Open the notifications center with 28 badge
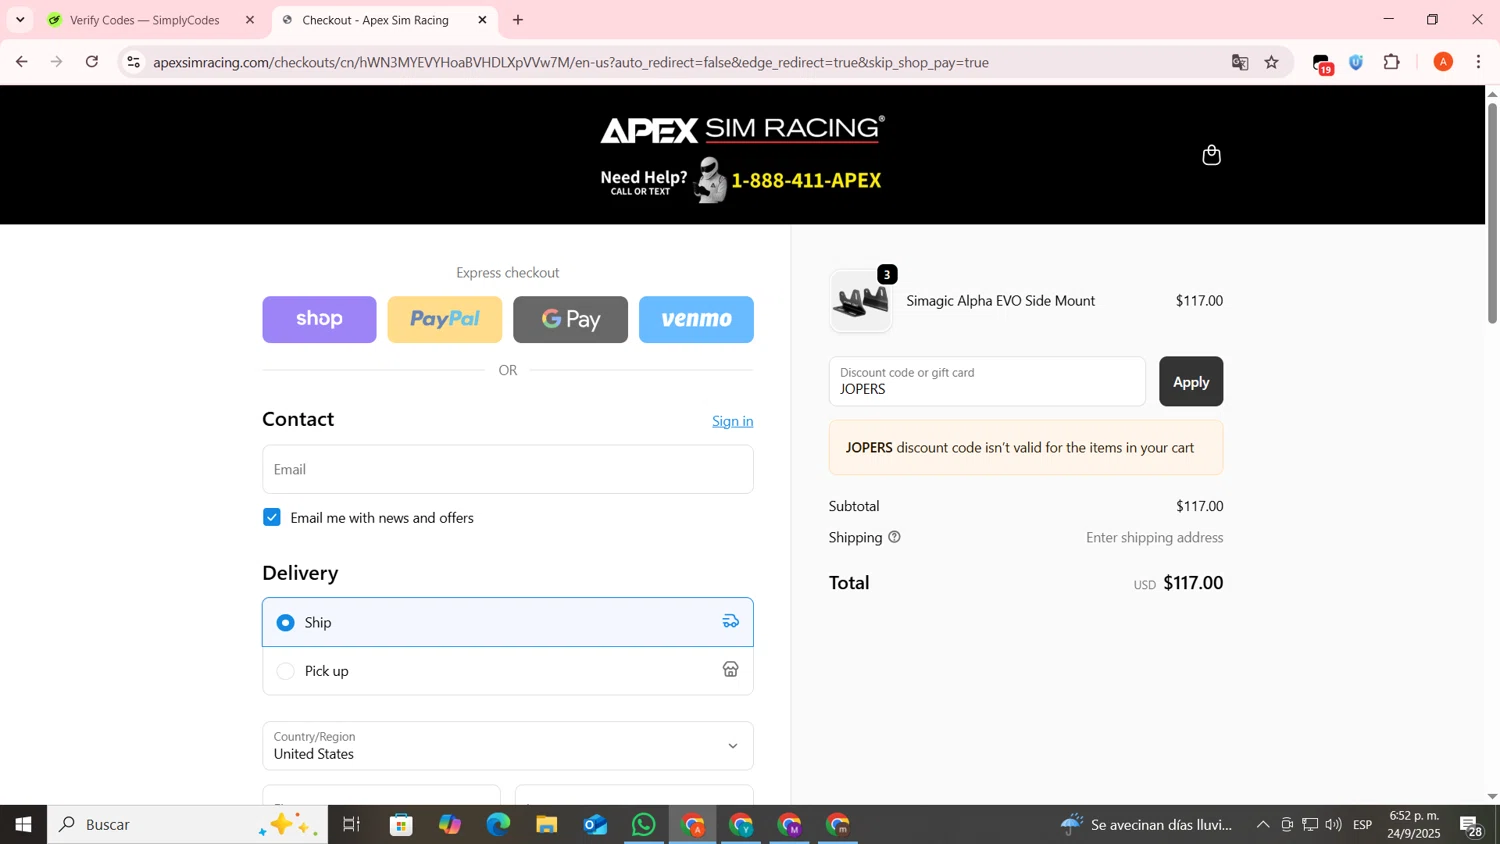The height and width of the screenshot is (844, 1500). pyautogui.click(x=1471, y=826)
